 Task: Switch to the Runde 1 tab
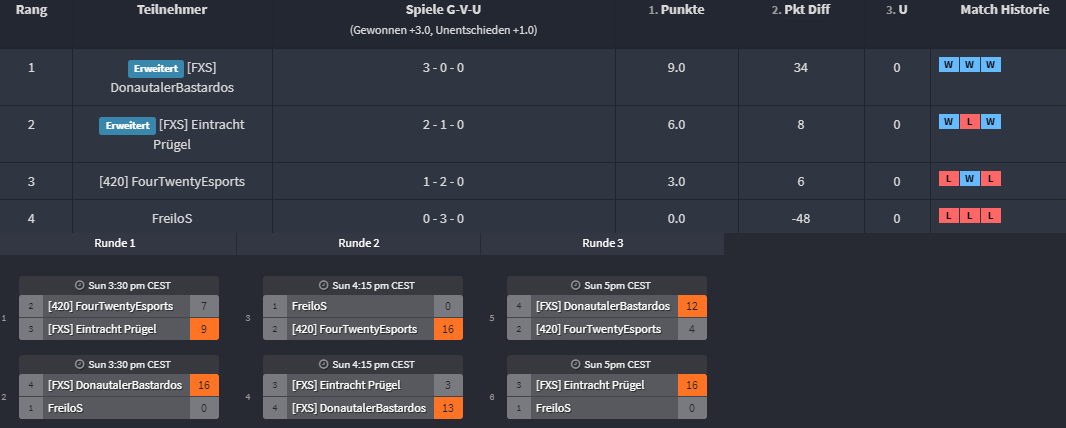[x=115, y=243]
